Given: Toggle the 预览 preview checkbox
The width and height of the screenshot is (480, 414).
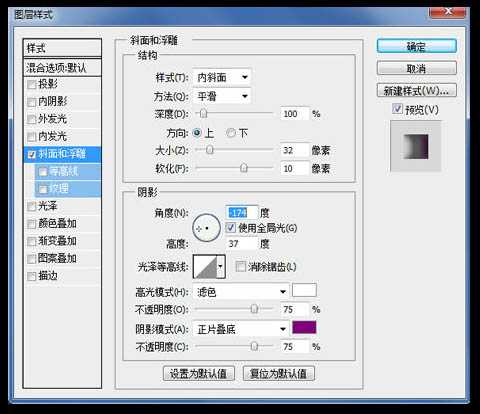Looking at the screenshot, I should coord(397,108).
